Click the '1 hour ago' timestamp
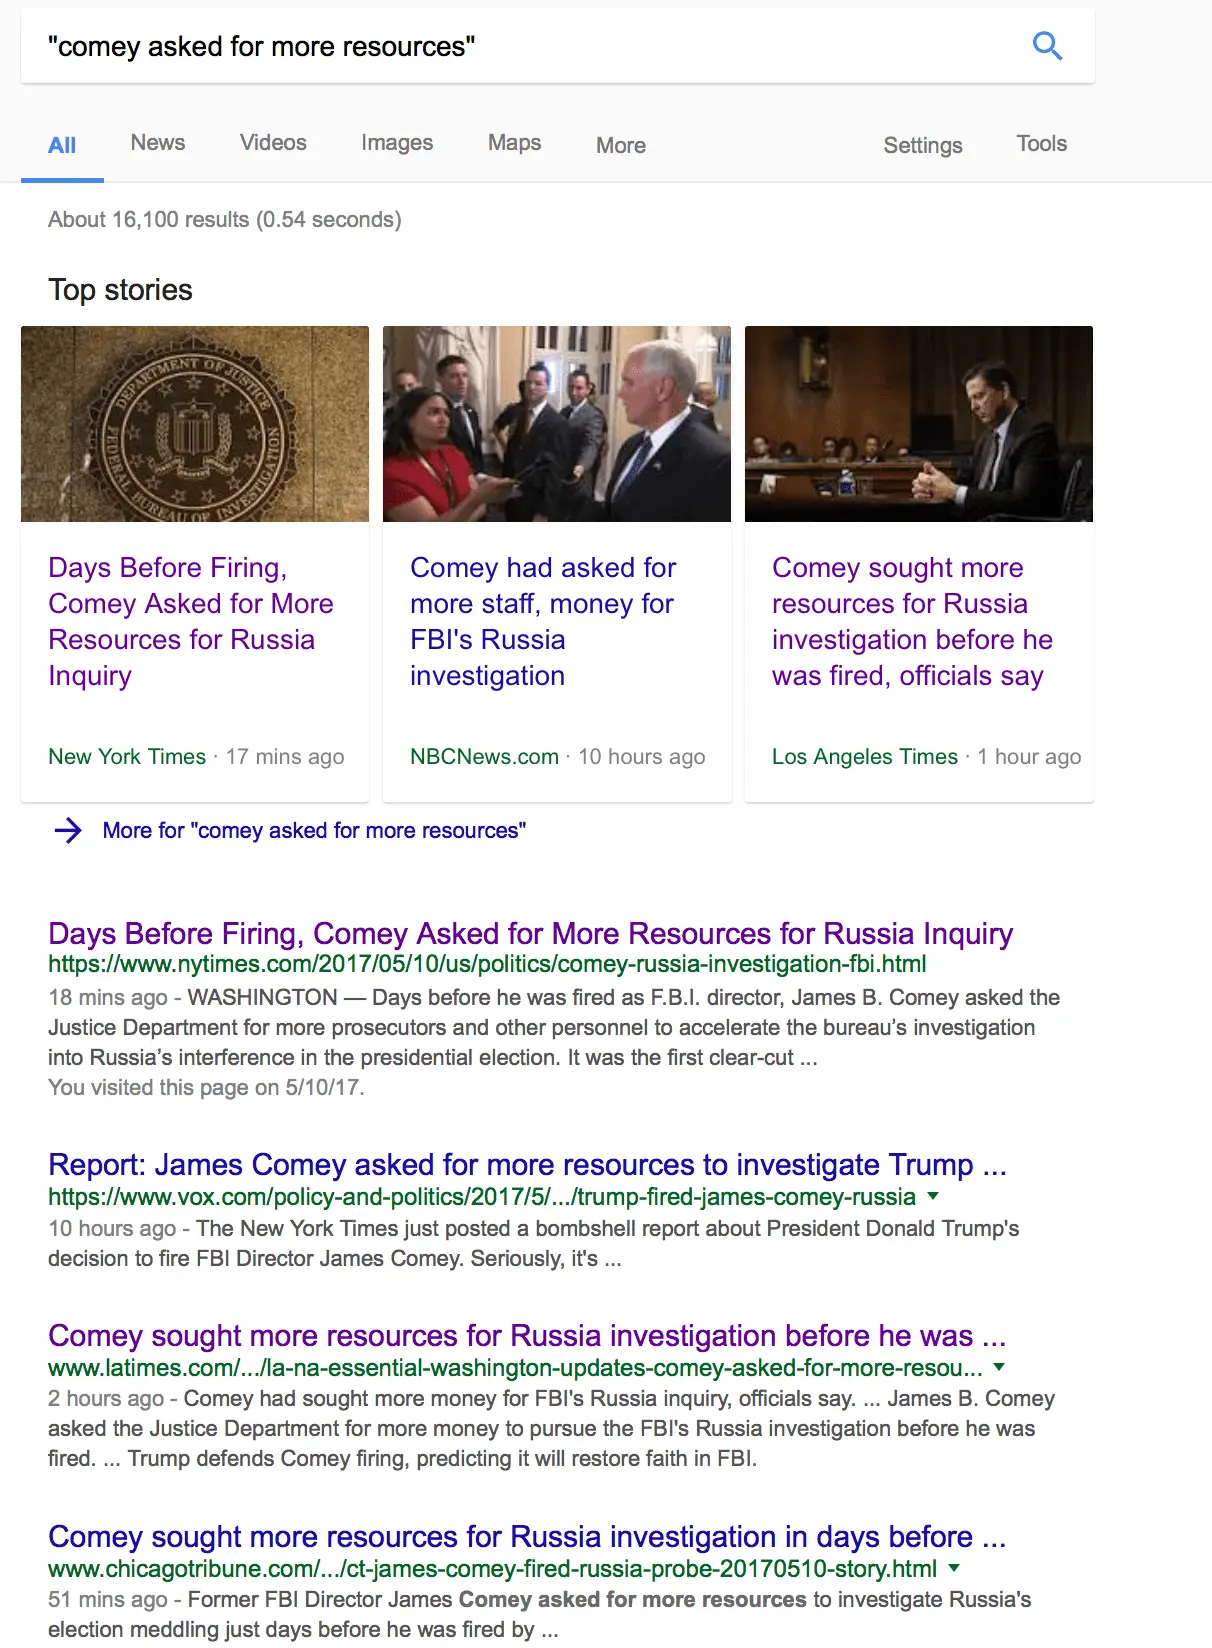The width and height of the screenshot is (1212, 1648). [1029, 757]
